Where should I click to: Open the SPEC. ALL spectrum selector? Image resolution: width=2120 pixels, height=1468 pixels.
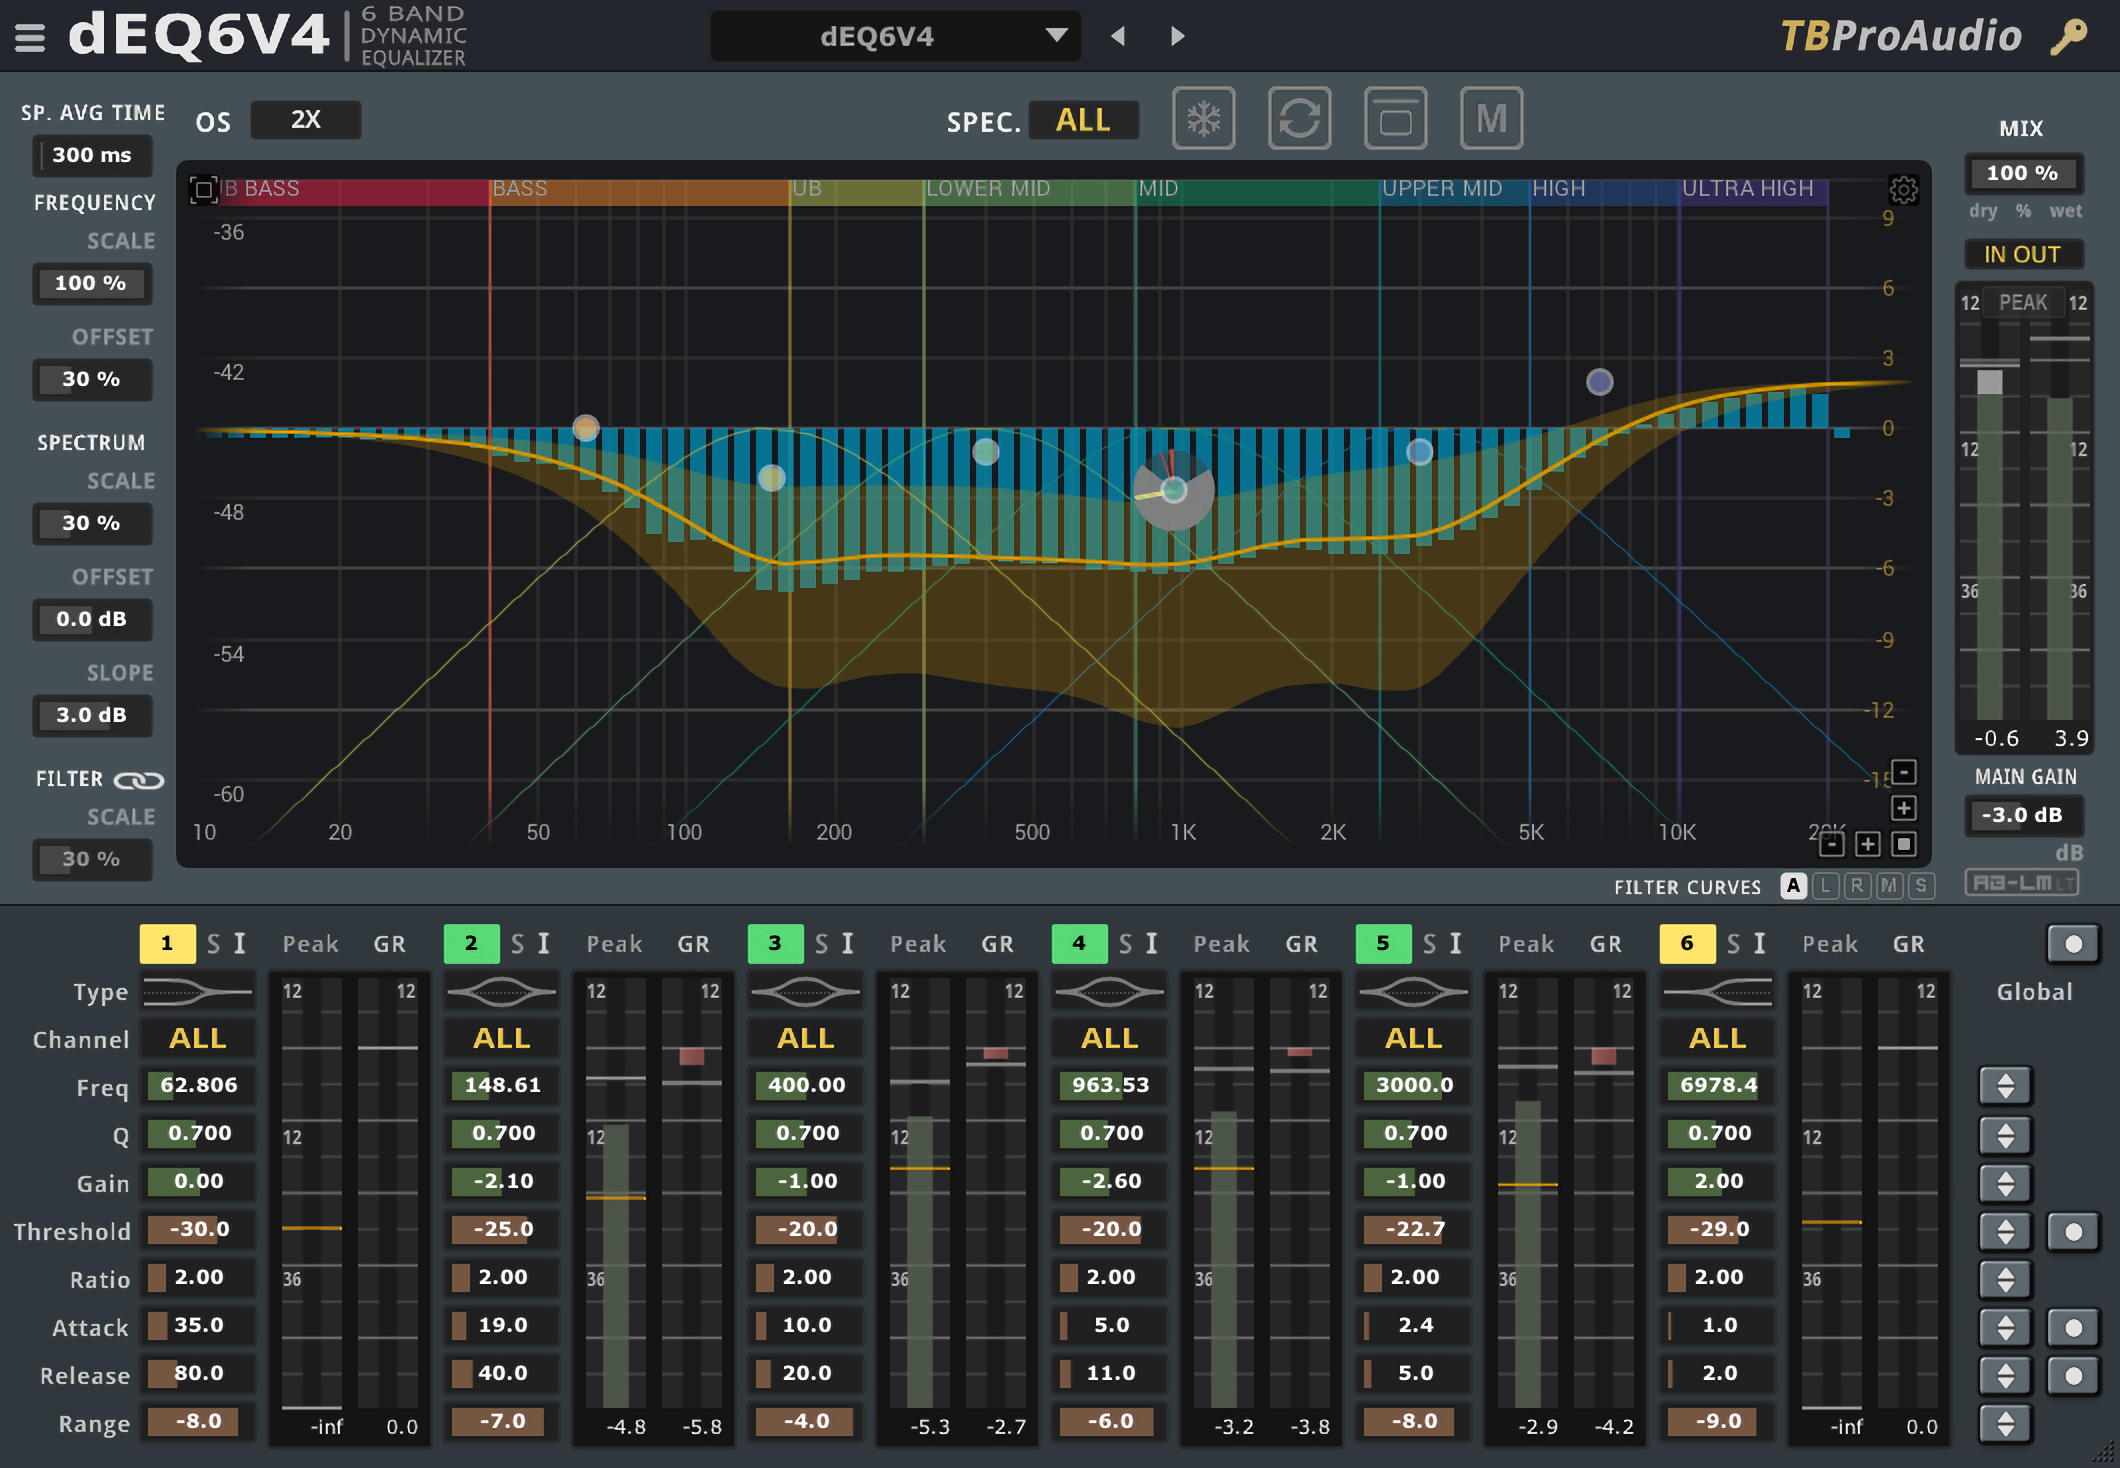pyautogui.click(x=1083, y=120)
